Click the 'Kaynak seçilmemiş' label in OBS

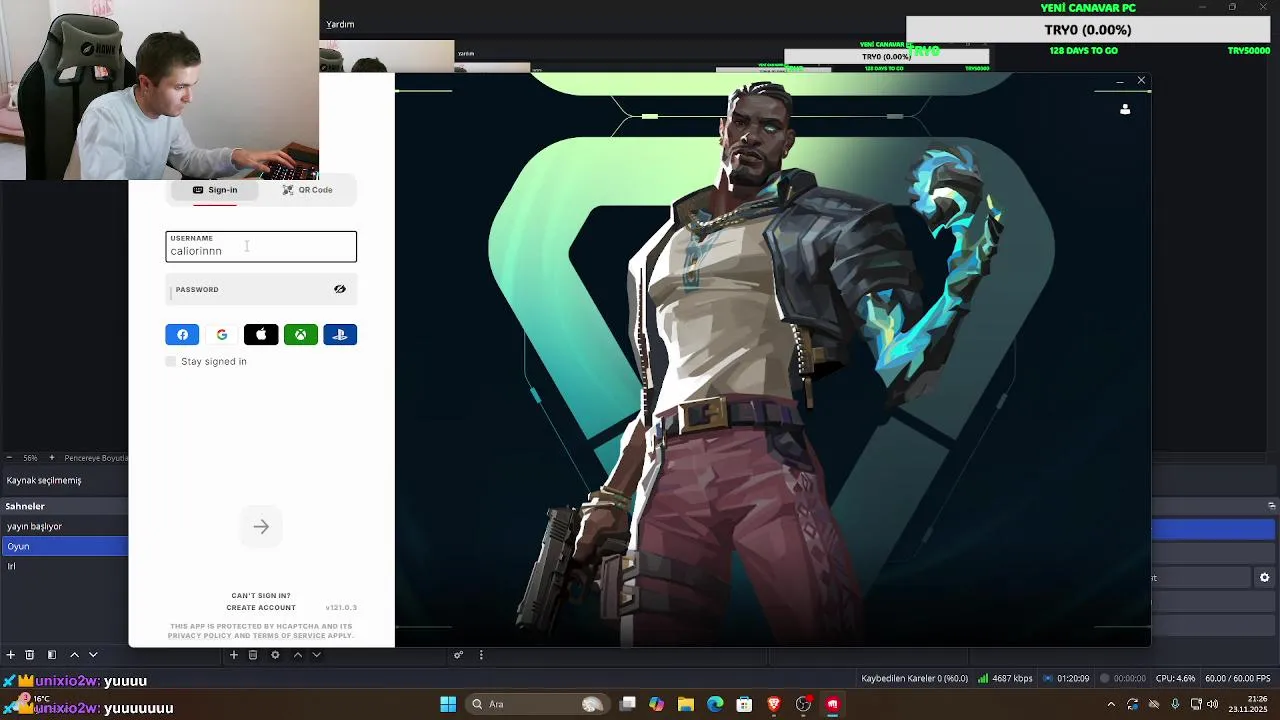pyautogui.click(x=44, y=480)
